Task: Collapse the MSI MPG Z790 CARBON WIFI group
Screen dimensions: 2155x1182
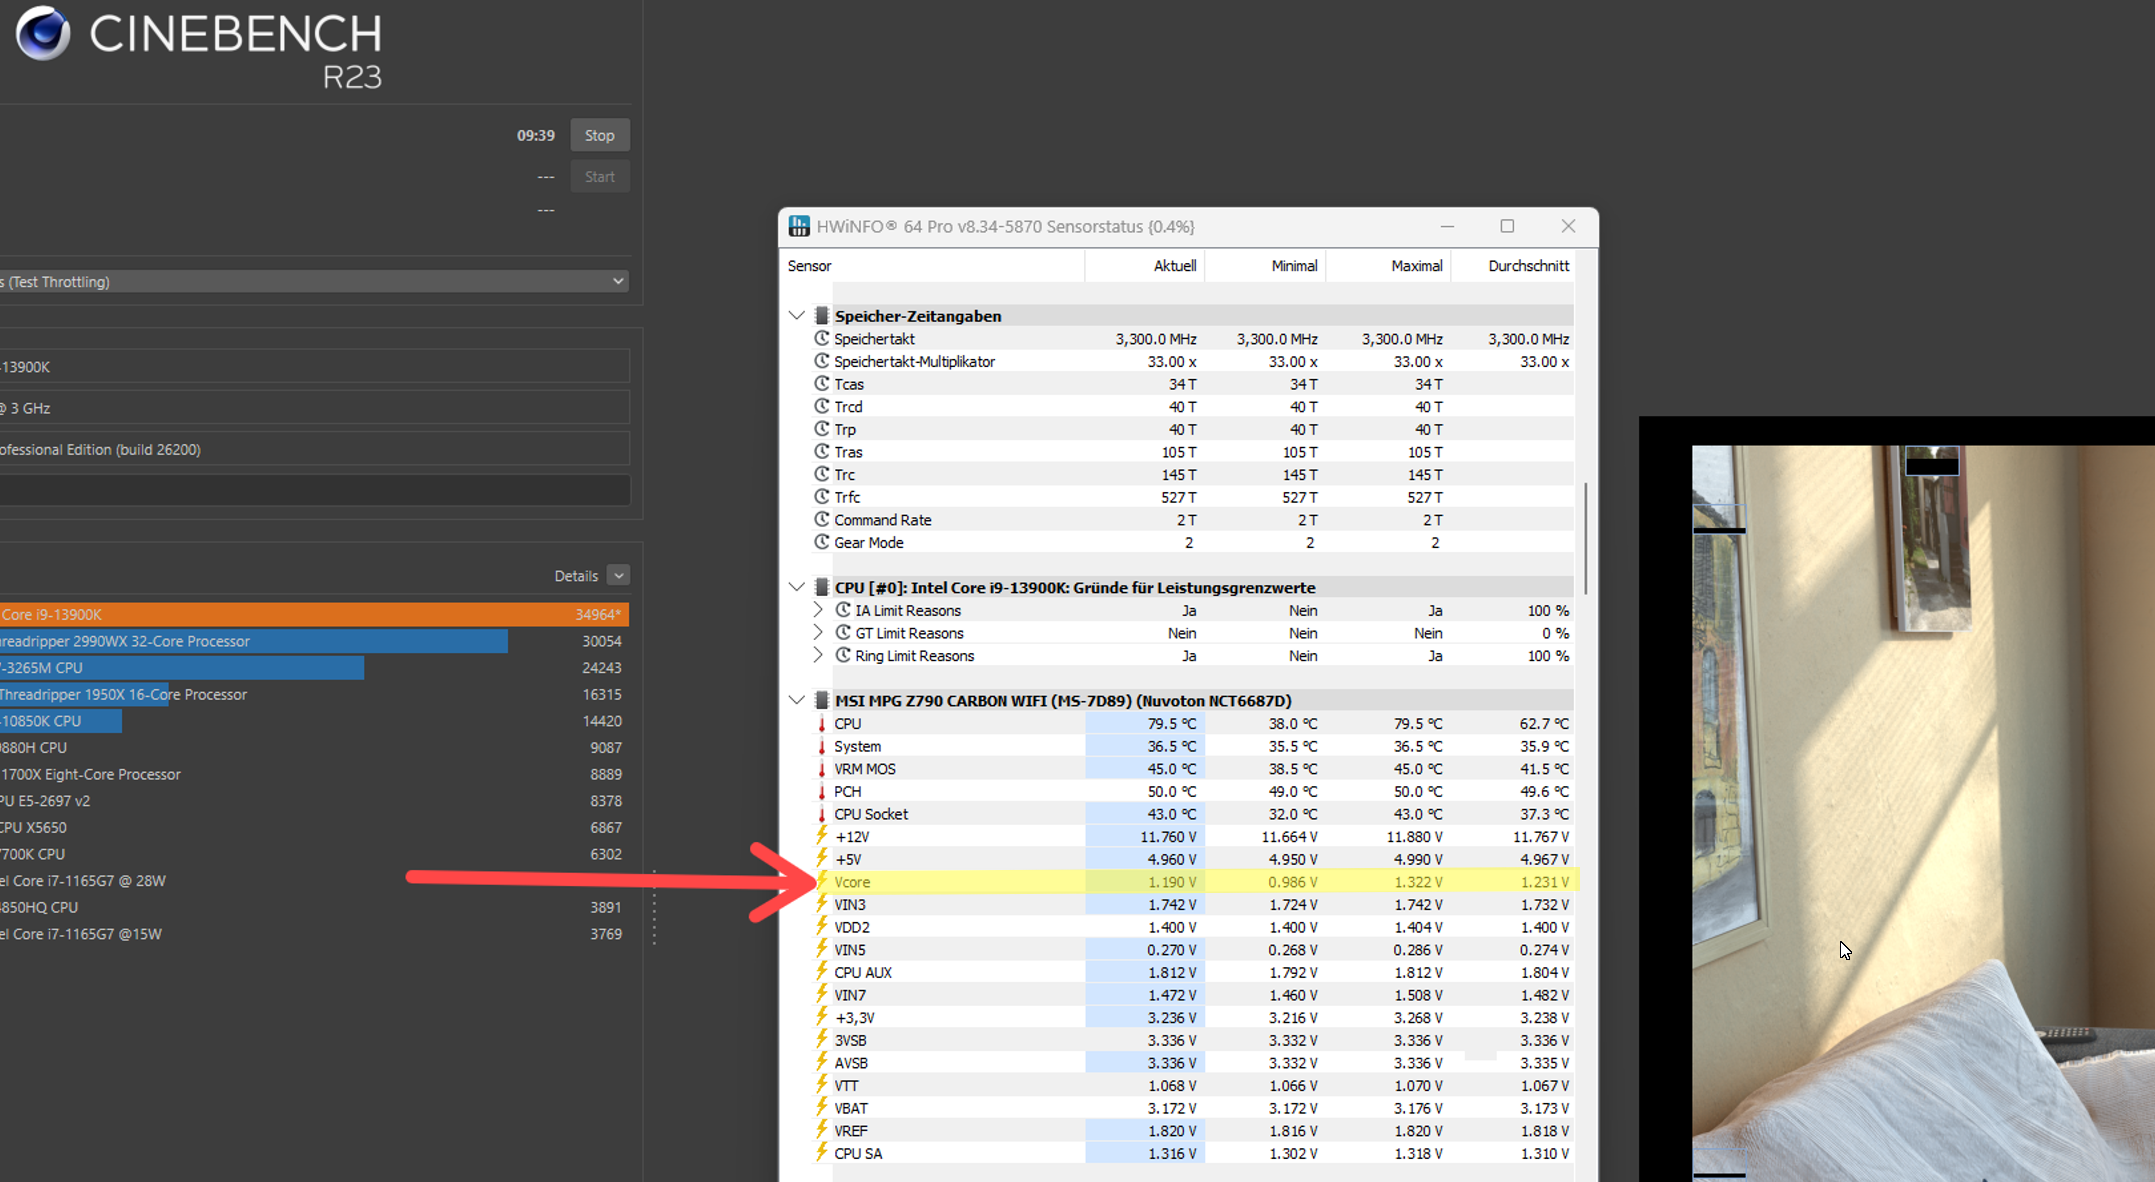Action: tap(797, 700)
